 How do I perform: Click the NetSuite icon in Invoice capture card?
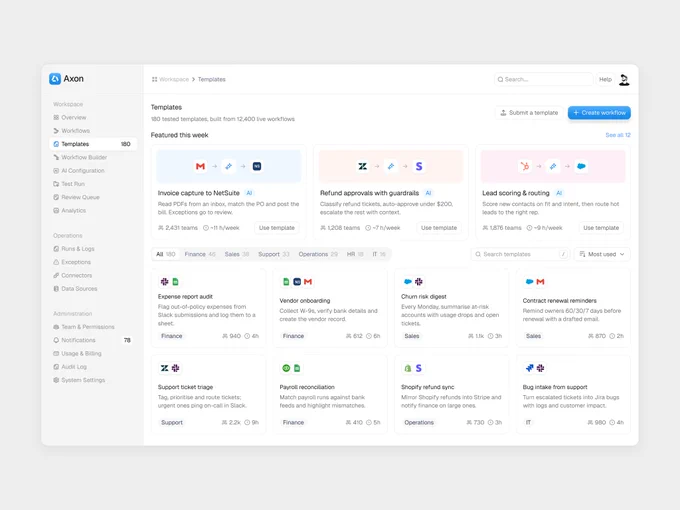point(257,167)
